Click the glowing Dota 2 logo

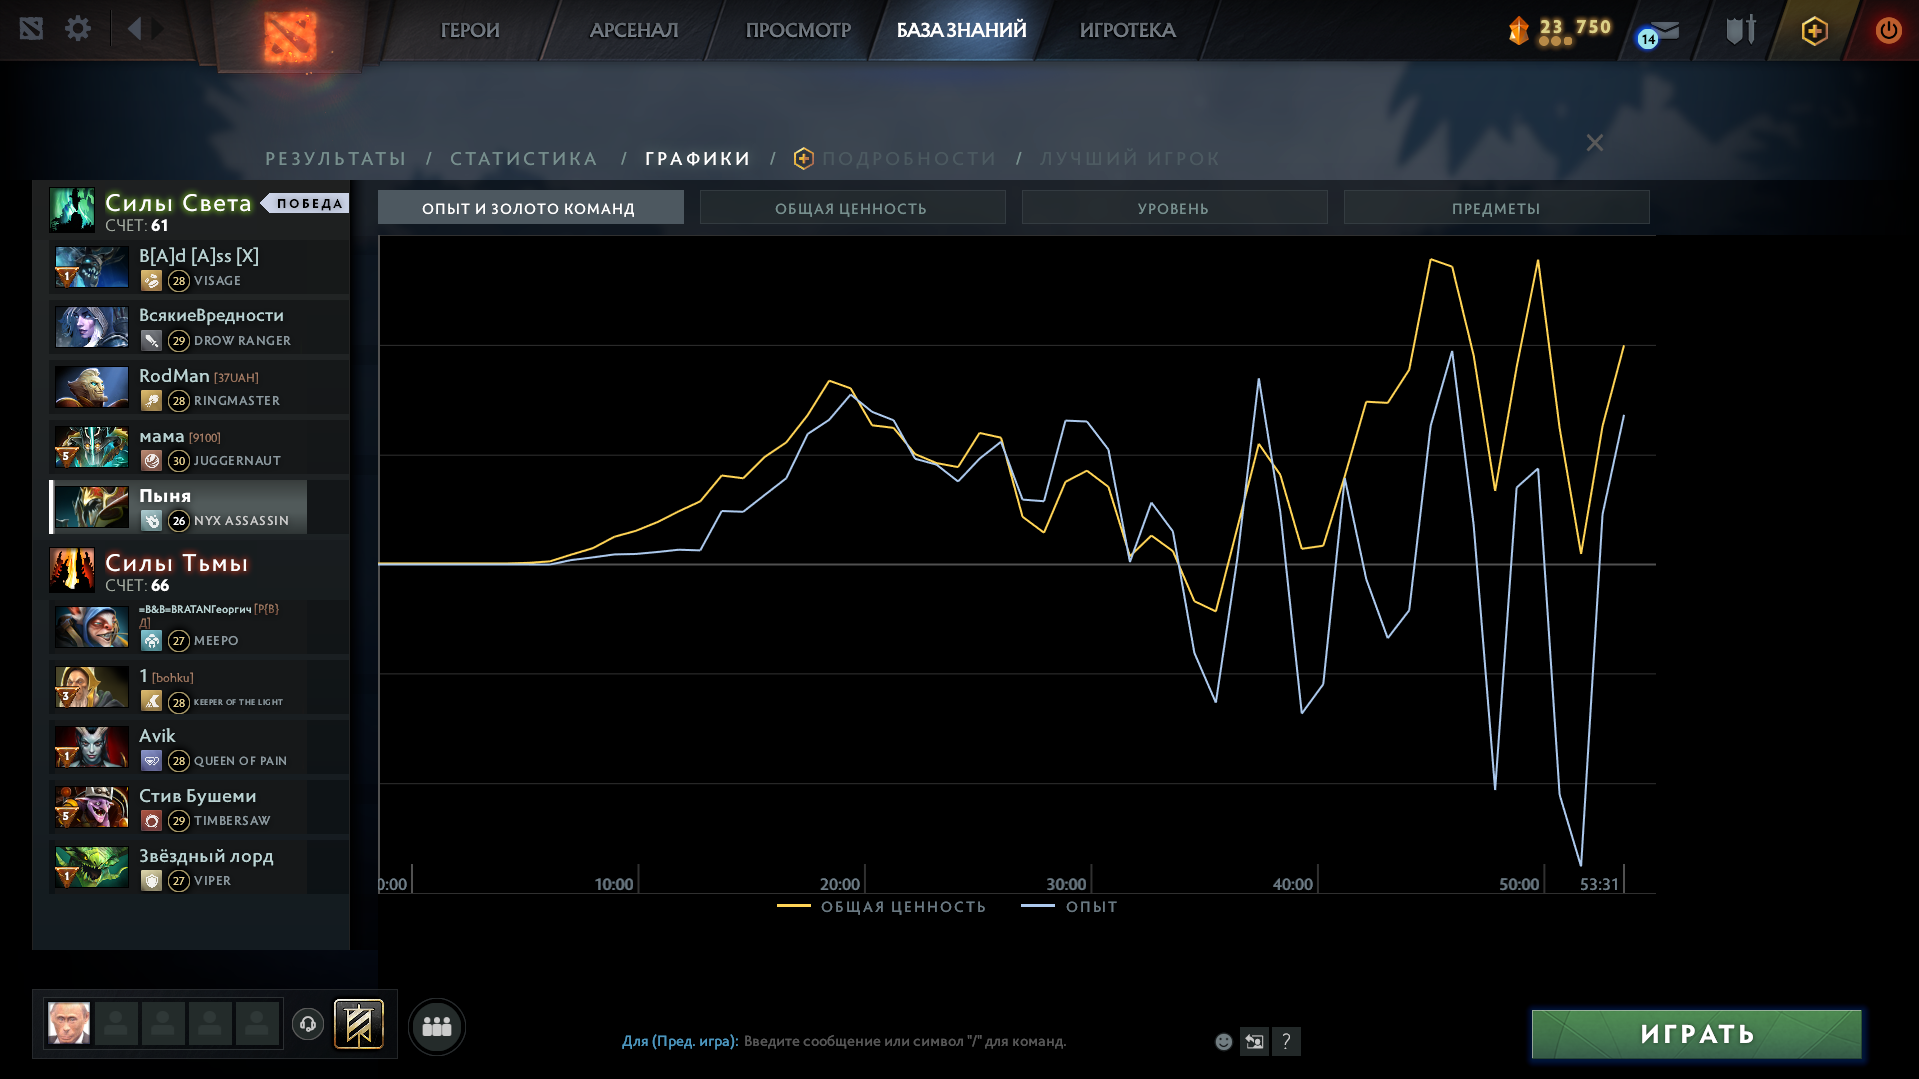[291, 36]
